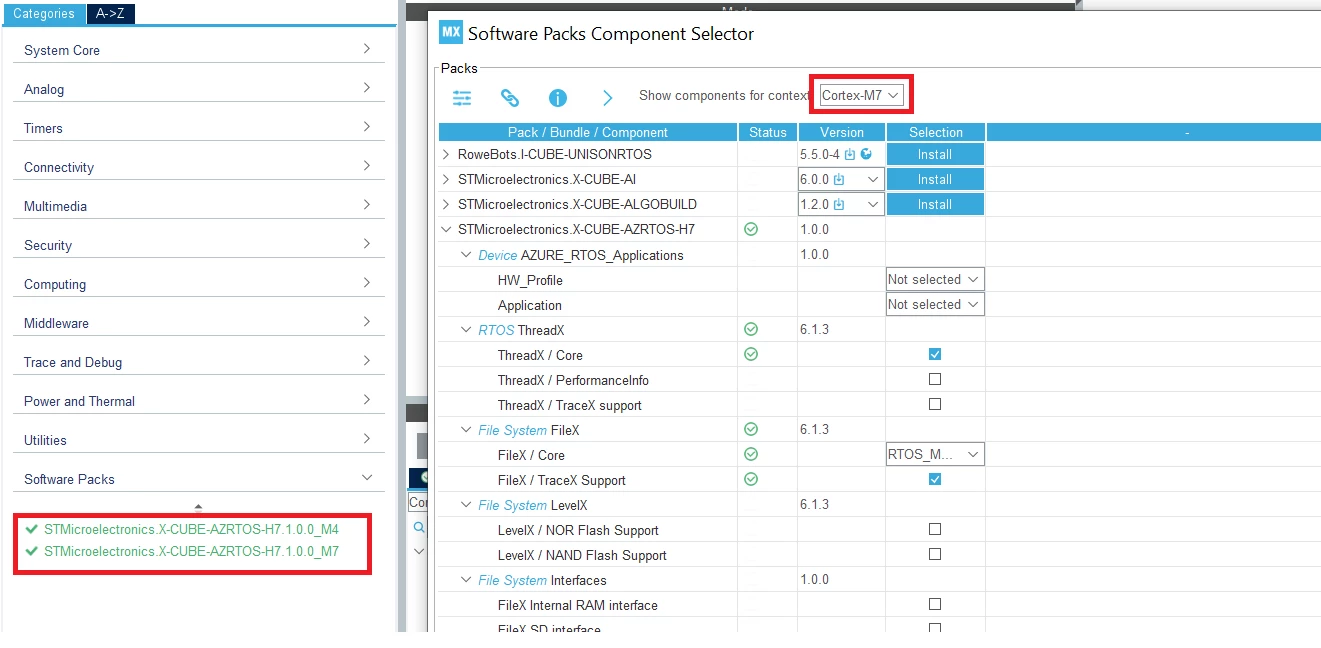Click the green status icon for FileX / TraceX Support
The height and width of the screenshot is (648, 1321).
751,479
